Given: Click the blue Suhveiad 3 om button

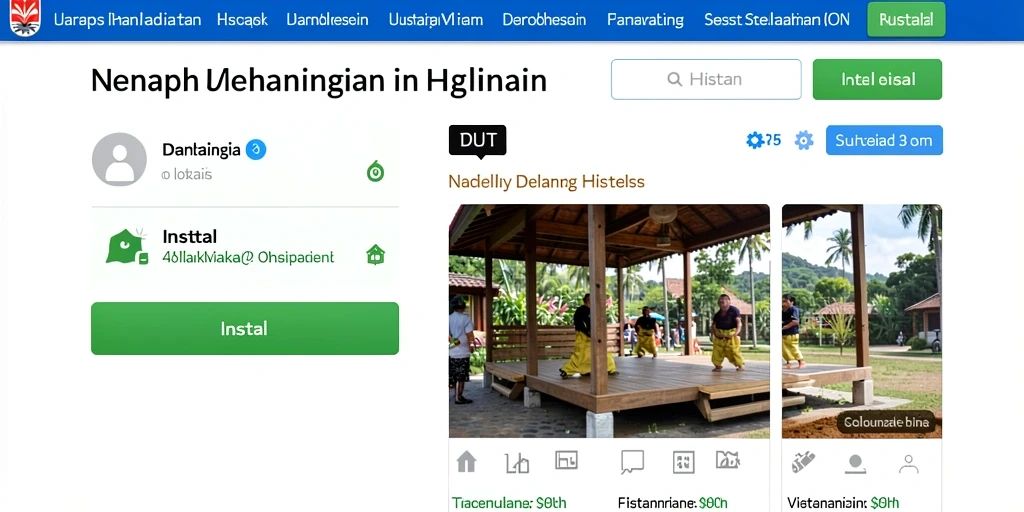Looking at the screenshot, I should (x=884, y=140).
